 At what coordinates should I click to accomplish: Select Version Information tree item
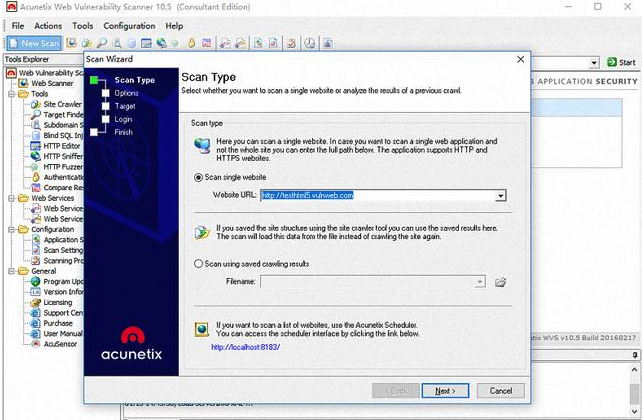coord(63,292)
